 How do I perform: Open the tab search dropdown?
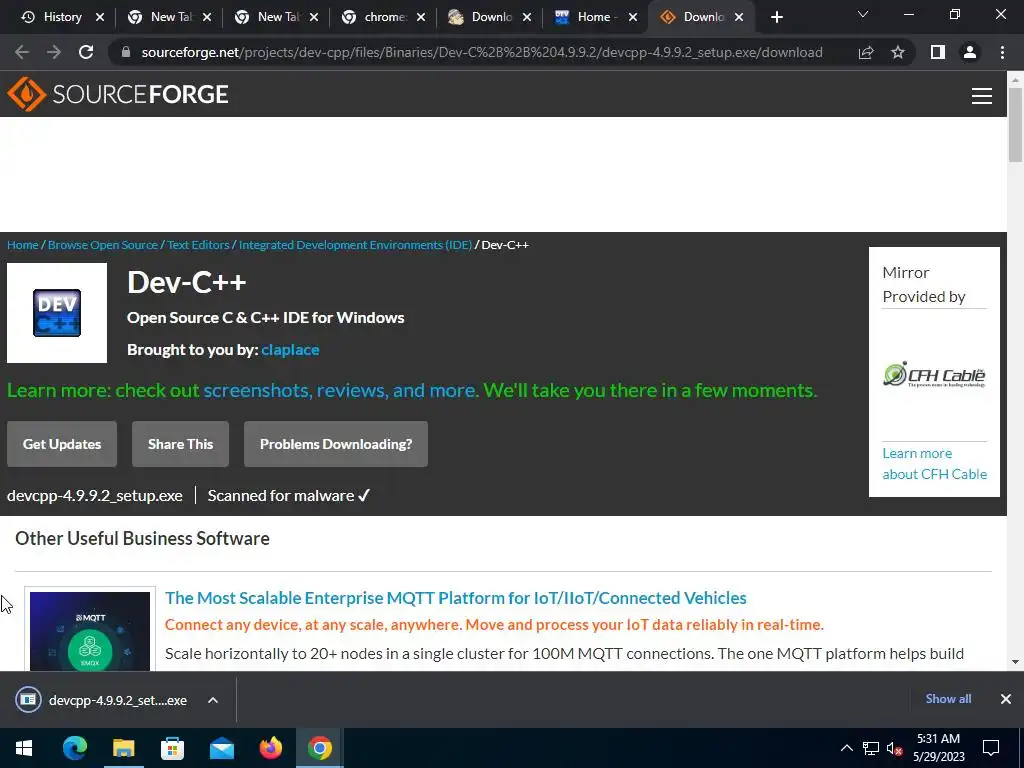(863, 14)
